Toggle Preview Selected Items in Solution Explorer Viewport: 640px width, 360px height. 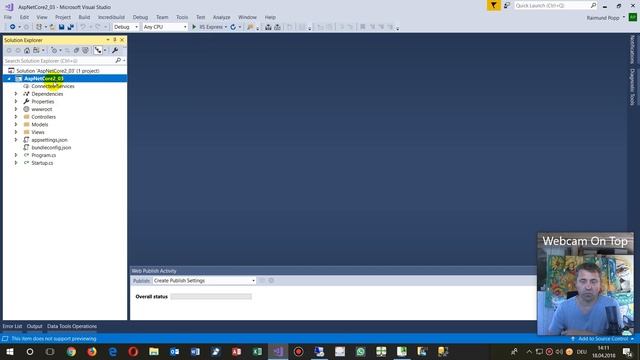tap(98, 50)
